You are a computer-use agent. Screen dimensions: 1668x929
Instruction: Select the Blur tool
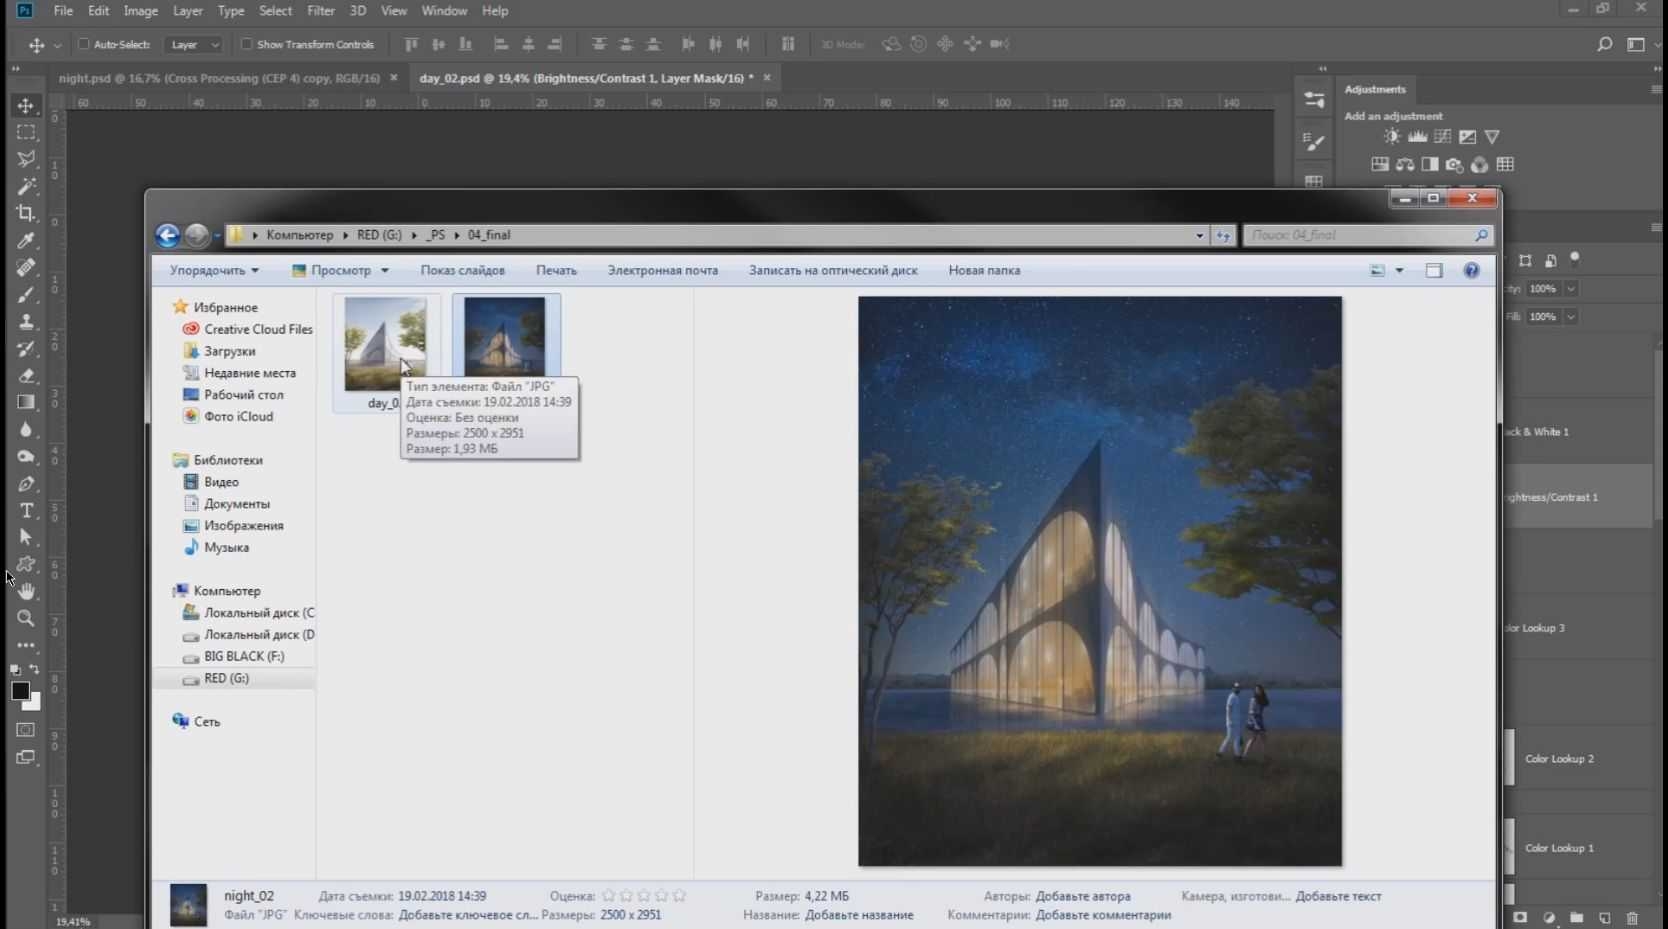click(26, 429)
